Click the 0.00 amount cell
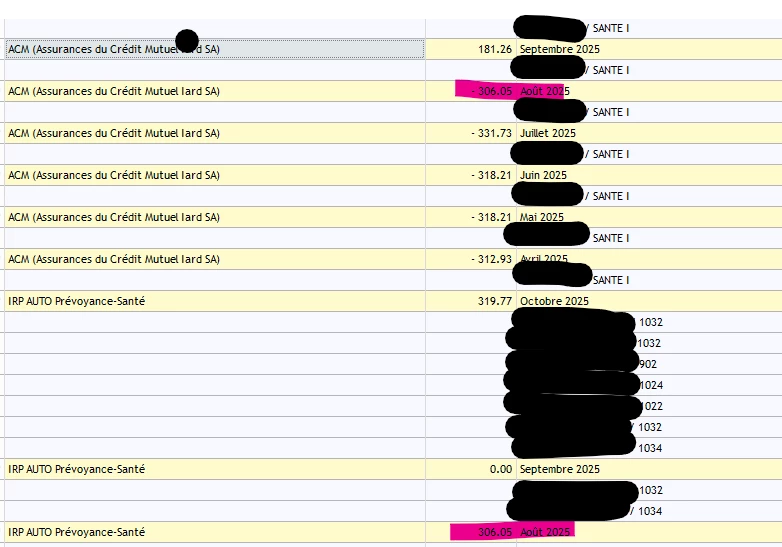The width and height of the screenshot is (782, 547). [471, 469]
